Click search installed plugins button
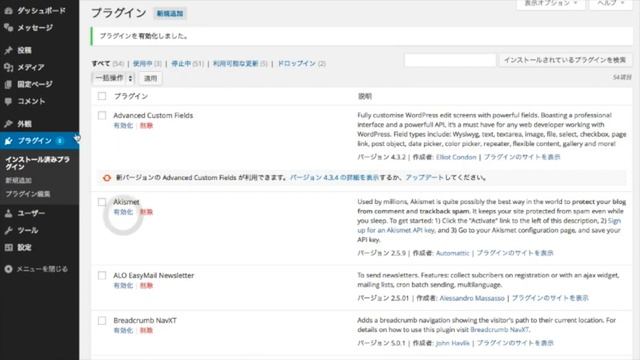This screenshot has height=360, width=640. click(x=565, y=60)
